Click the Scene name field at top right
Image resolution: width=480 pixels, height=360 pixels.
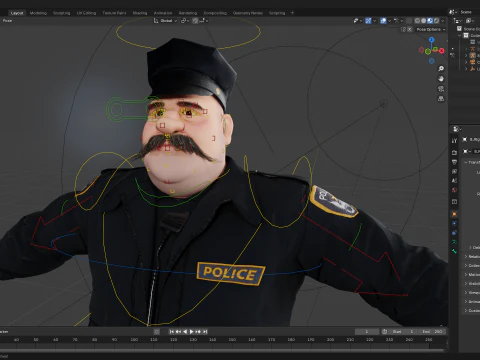pos(469,12)
